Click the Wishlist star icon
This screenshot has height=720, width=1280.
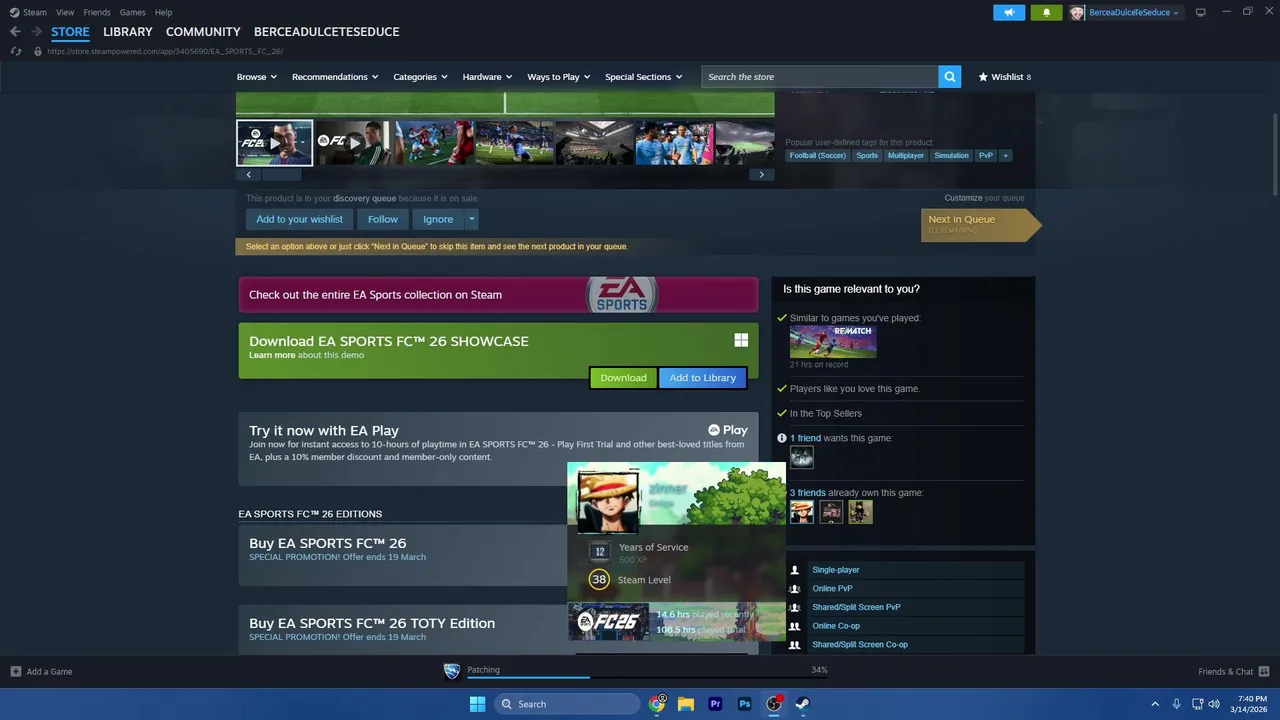click(983, 77)
